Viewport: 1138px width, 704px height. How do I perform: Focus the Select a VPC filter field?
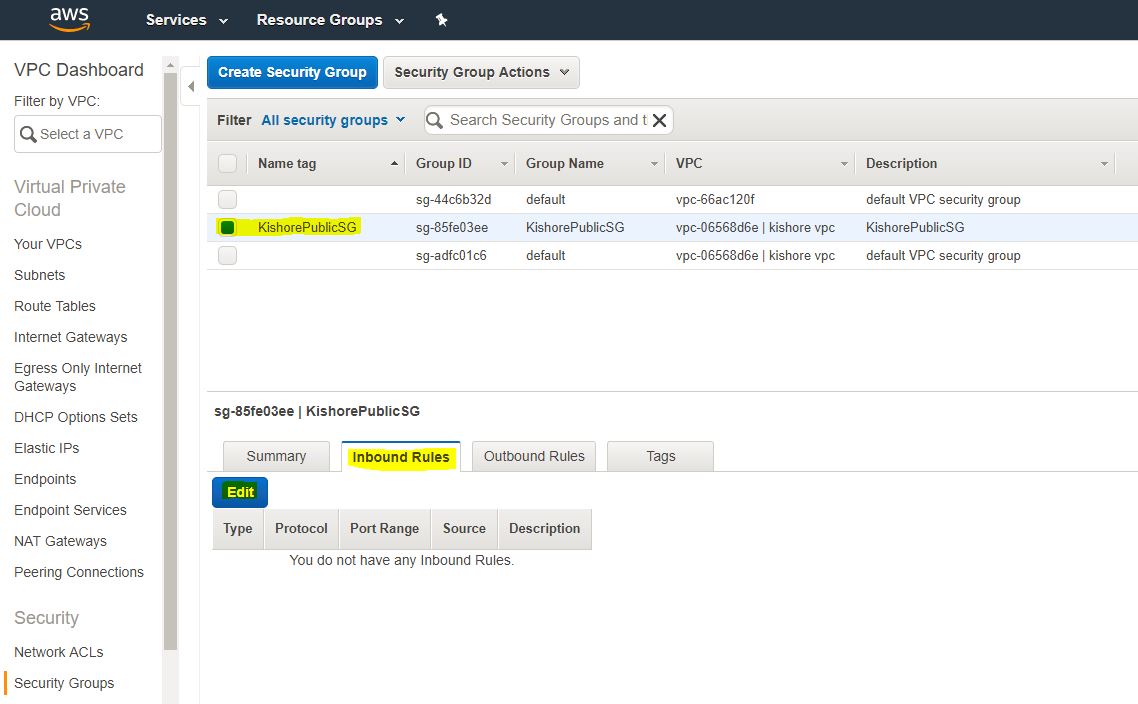[88, 134]
